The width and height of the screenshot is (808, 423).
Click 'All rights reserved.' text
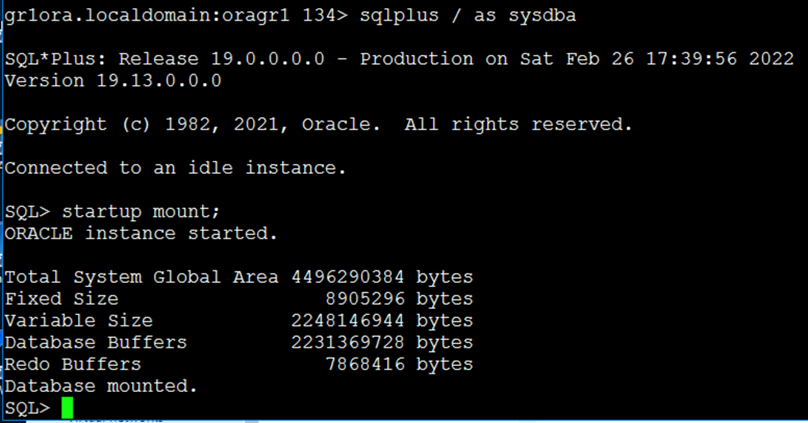pos(518,125)
